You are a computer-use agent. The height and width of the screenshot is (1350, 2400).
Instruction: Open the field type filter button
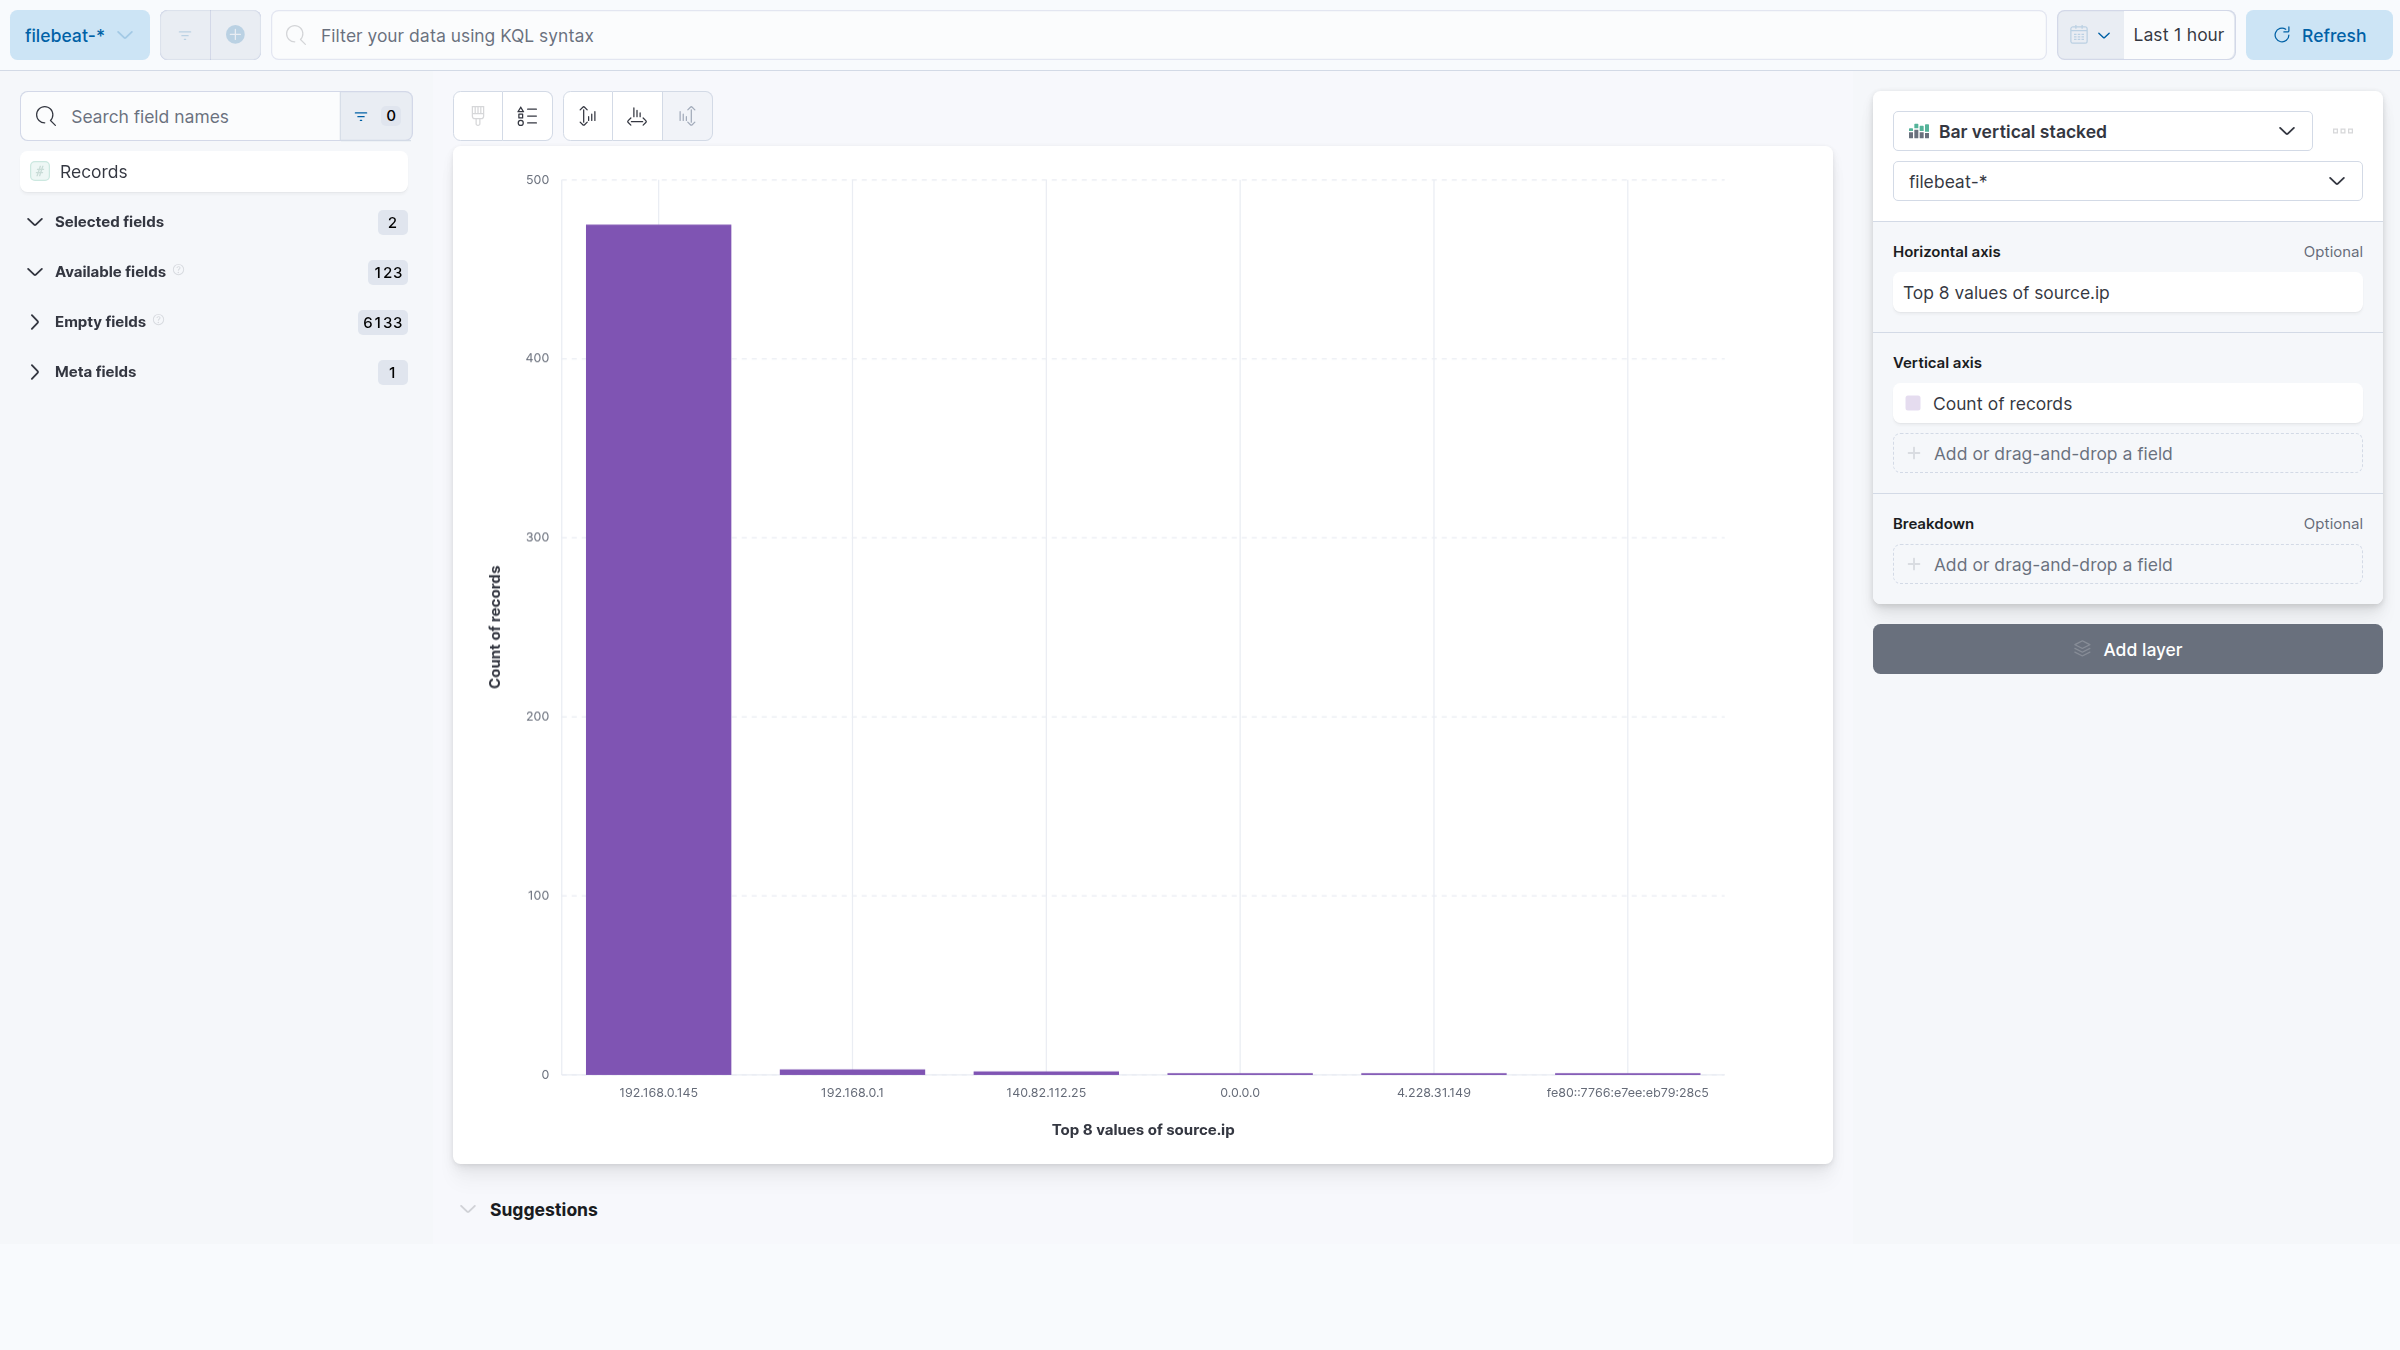coord(376,116)
